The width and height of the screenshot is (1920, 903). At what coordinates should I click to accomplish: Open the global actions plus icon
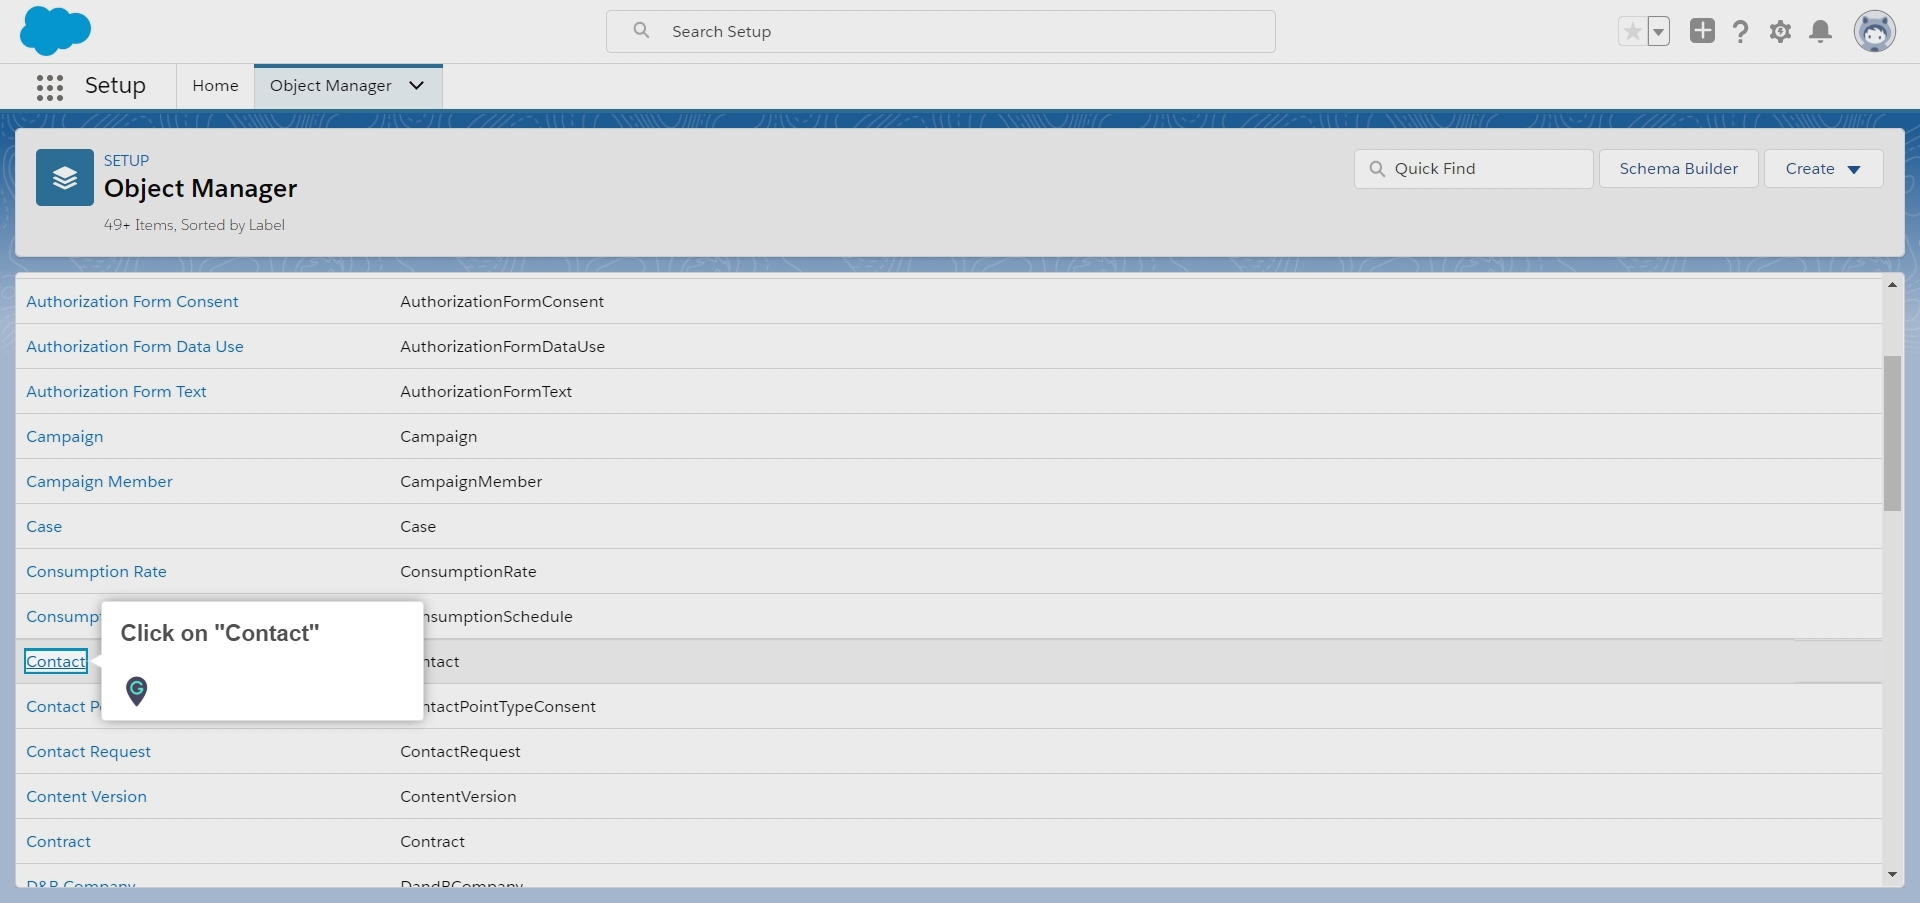(1702, 31)
